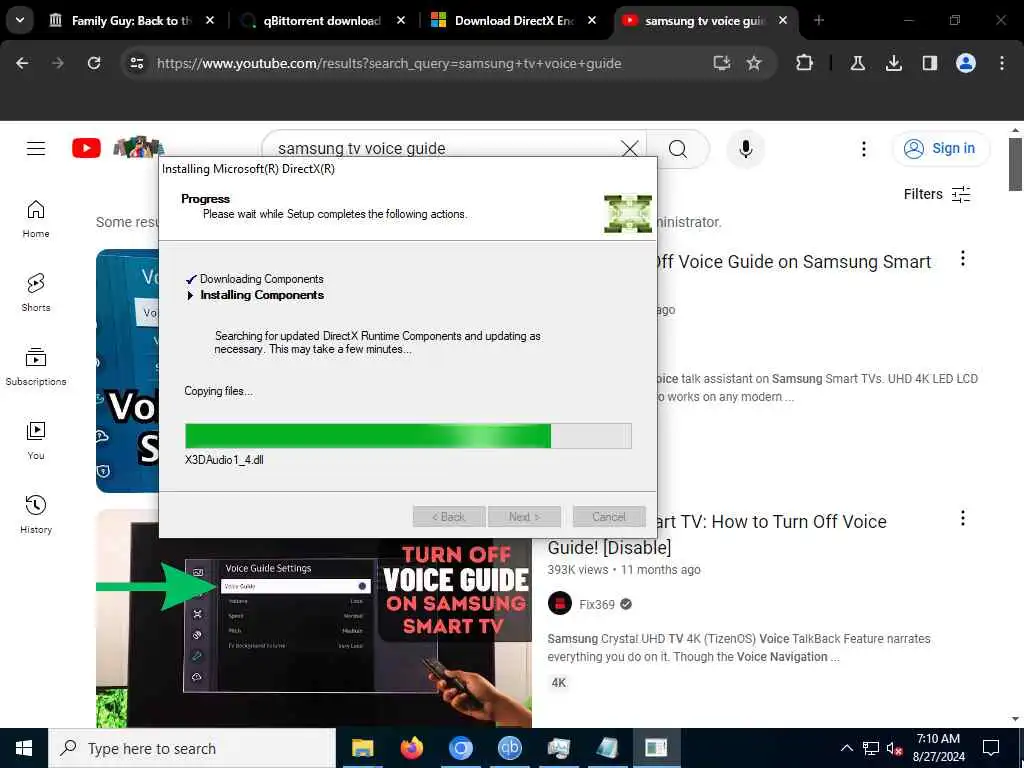1024x768 pixels.
Task: Go forward in browser history
Action: tap(57, 63)
